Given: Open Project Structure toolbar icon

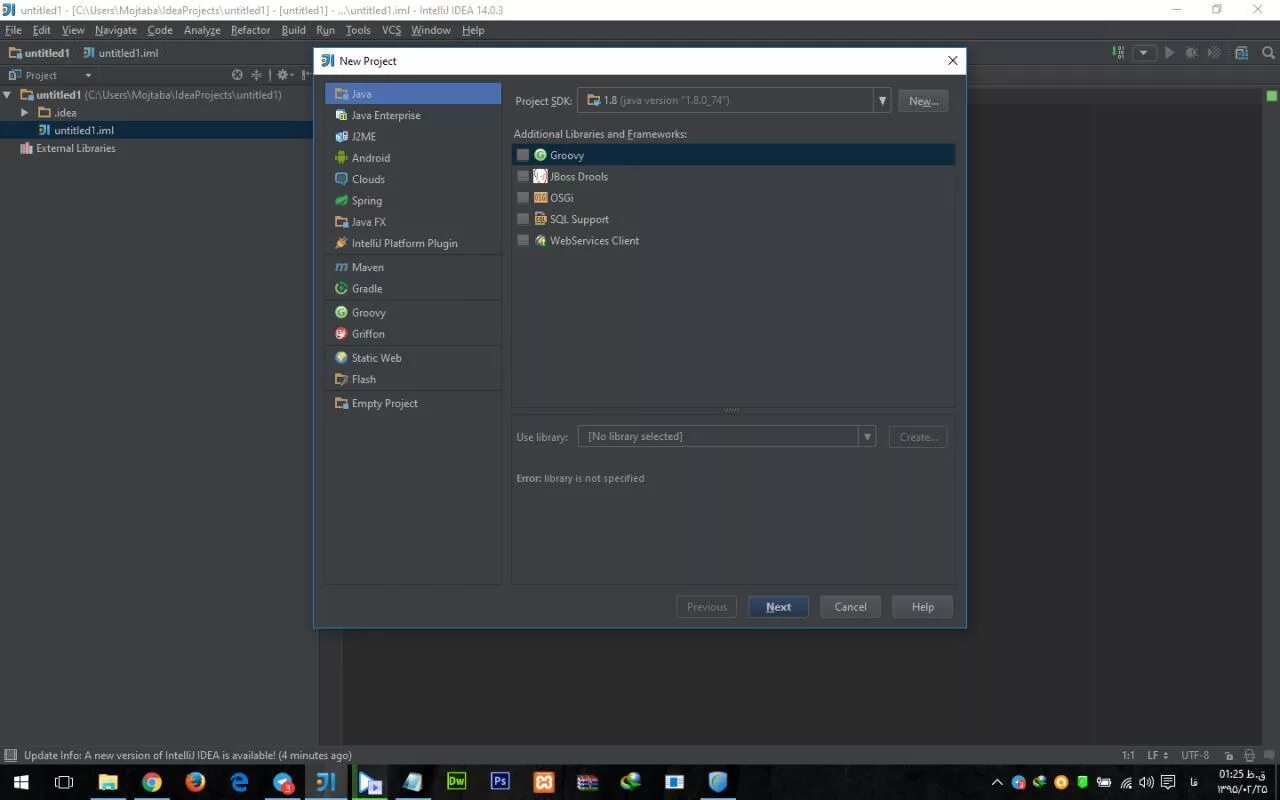Looking at the screenshot, I should click(x=1241, y=53).
